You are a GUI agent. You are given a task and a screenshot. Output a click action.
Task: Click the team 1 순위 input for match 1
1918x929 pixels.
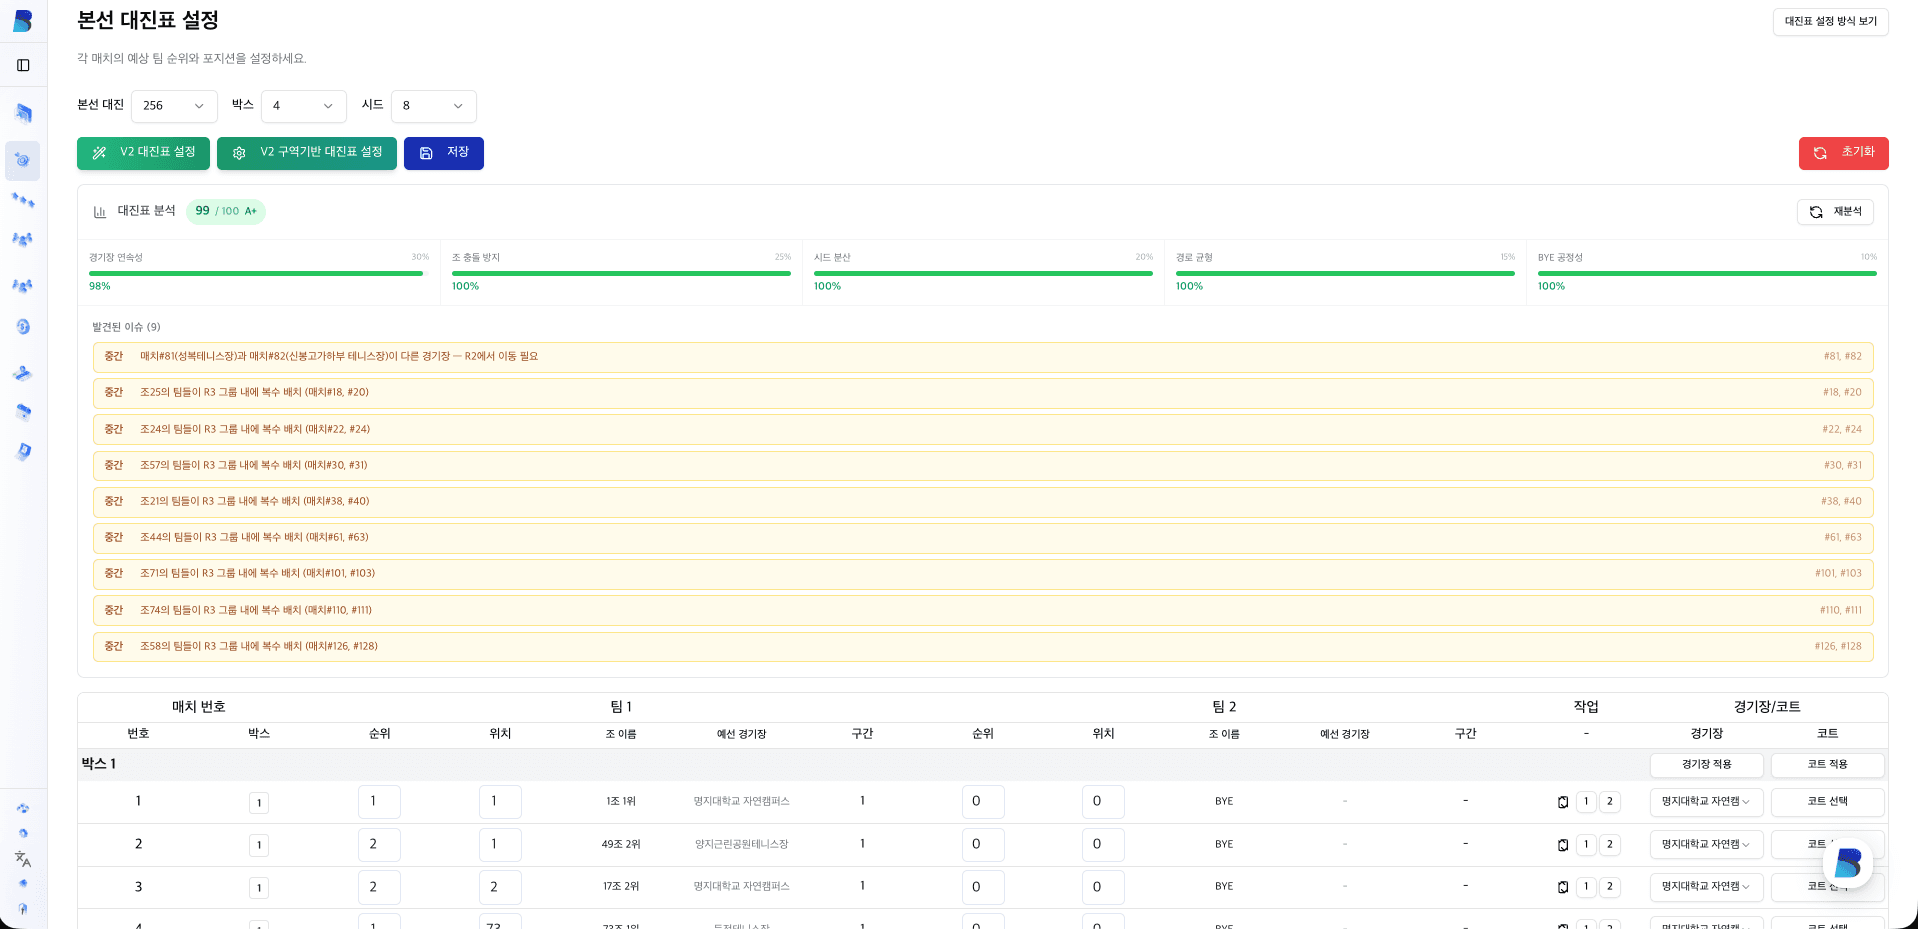pos(379,802)
